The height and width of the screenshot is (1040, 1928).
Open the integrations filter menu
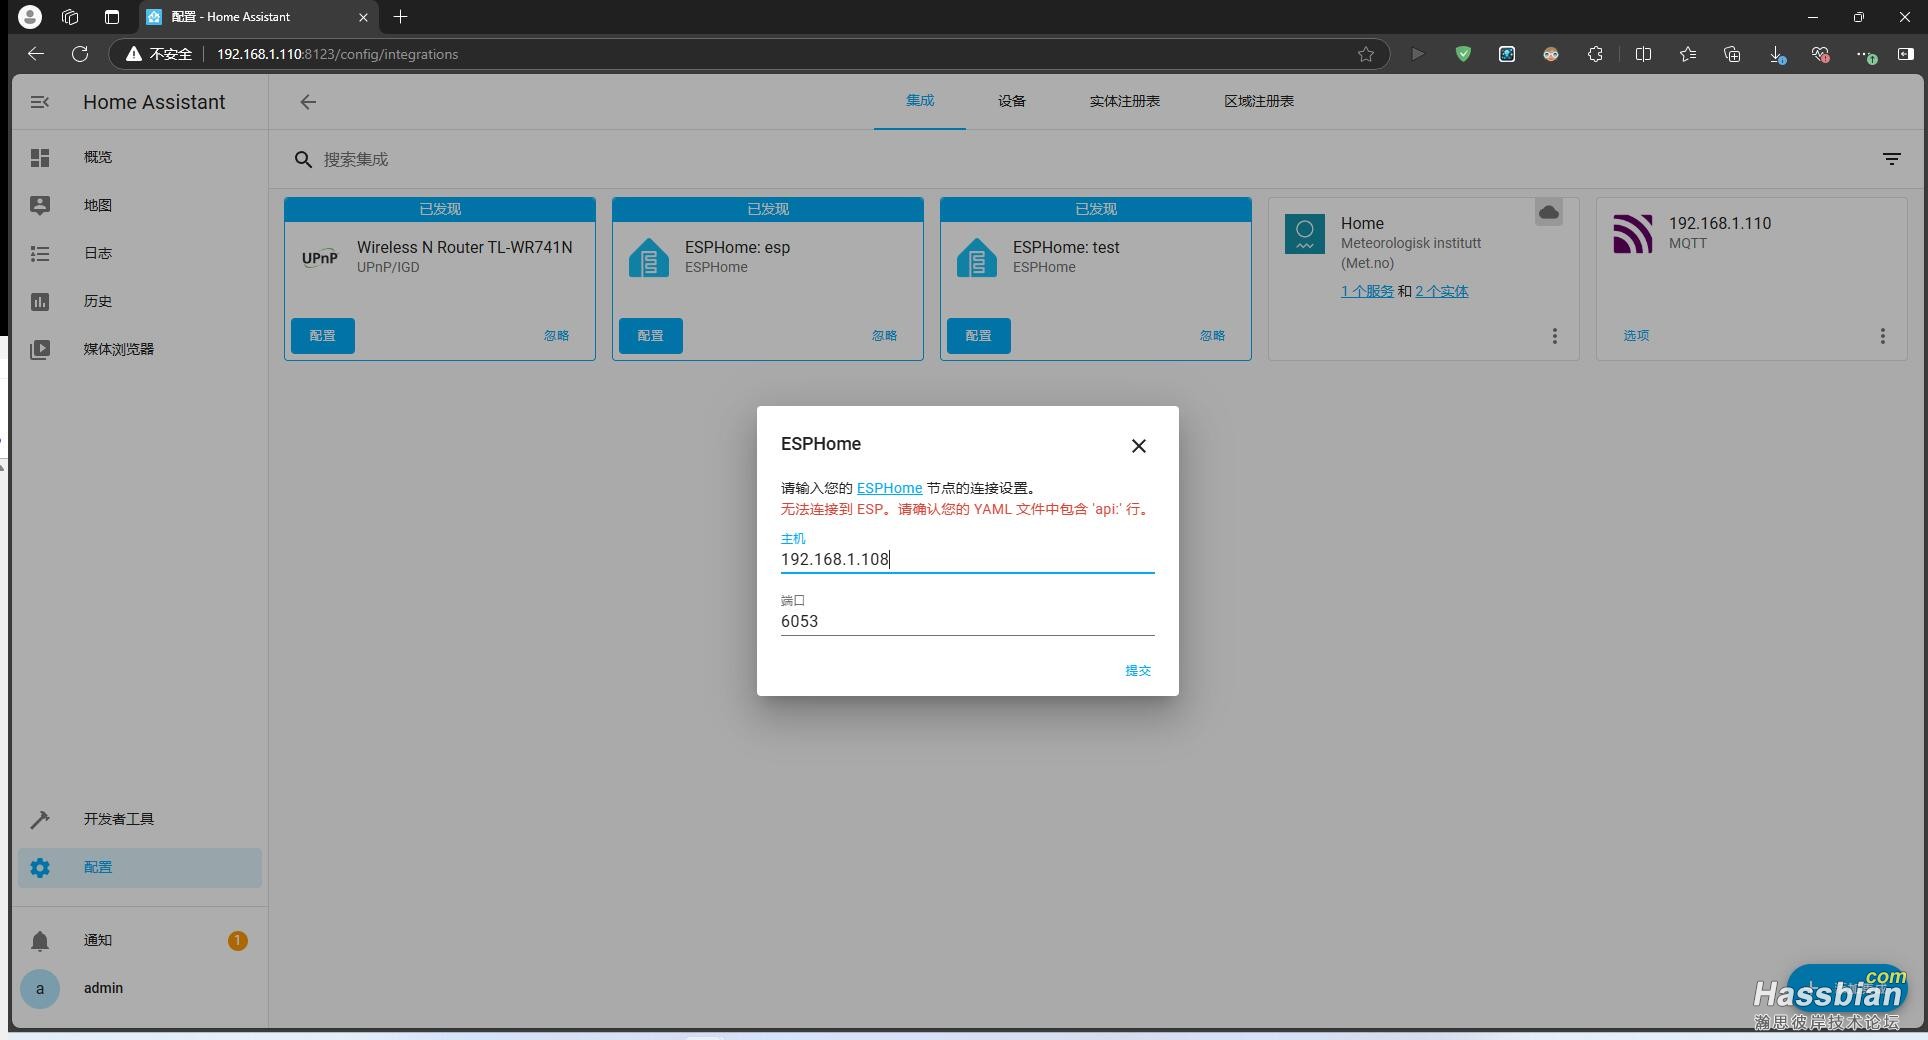(1892, 159)
